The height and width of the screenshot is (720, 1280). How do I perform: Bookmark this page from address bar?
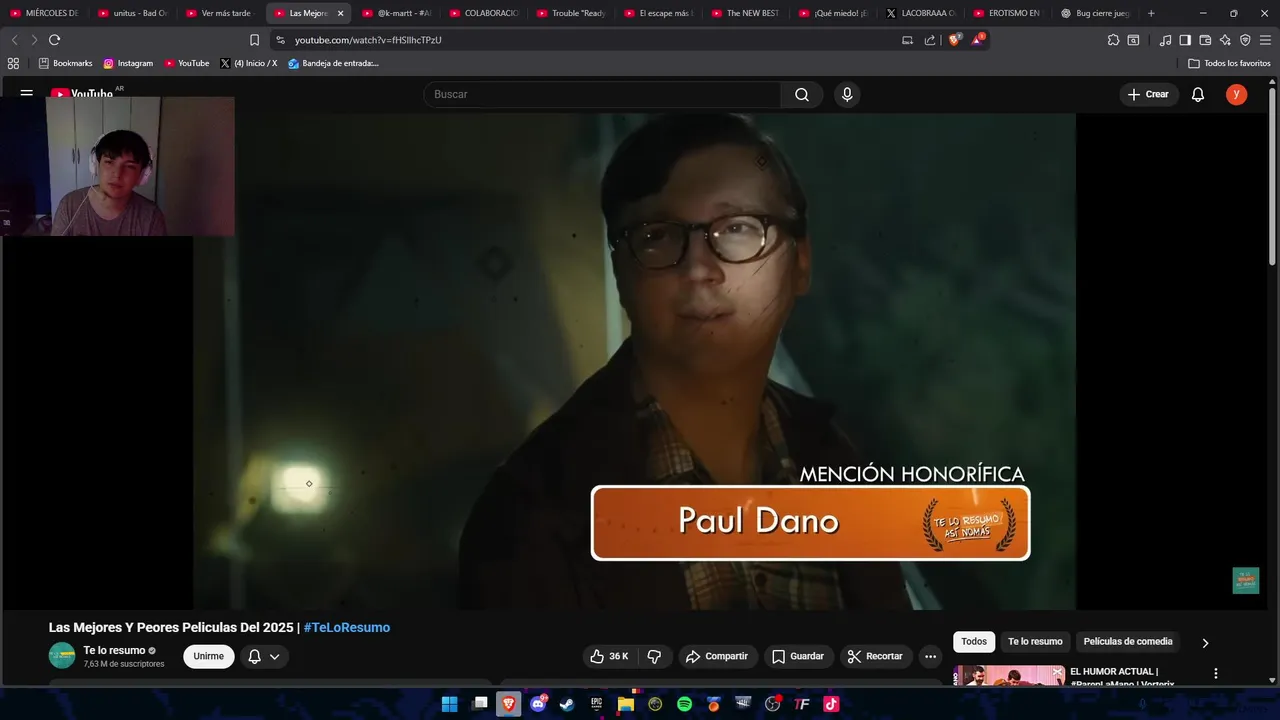click(x=254, y=40)
